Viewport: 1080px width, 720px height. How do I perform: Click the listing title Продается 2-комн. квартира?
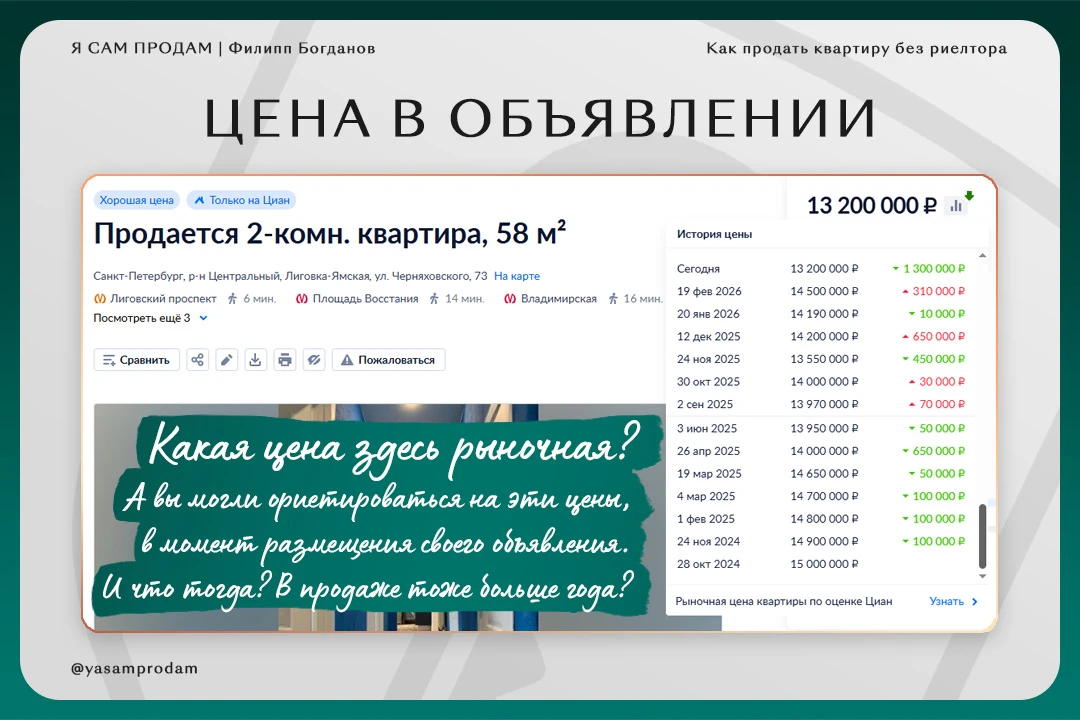(330, 234)
